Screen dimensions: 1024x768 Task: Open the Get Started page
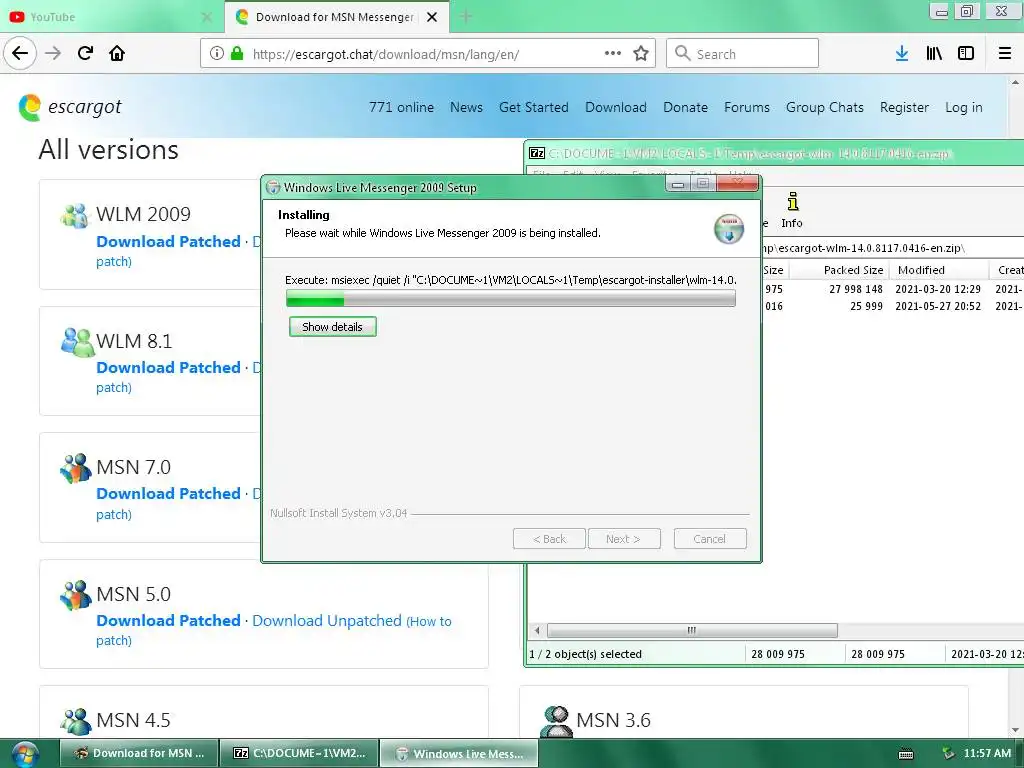click(534, 107)
